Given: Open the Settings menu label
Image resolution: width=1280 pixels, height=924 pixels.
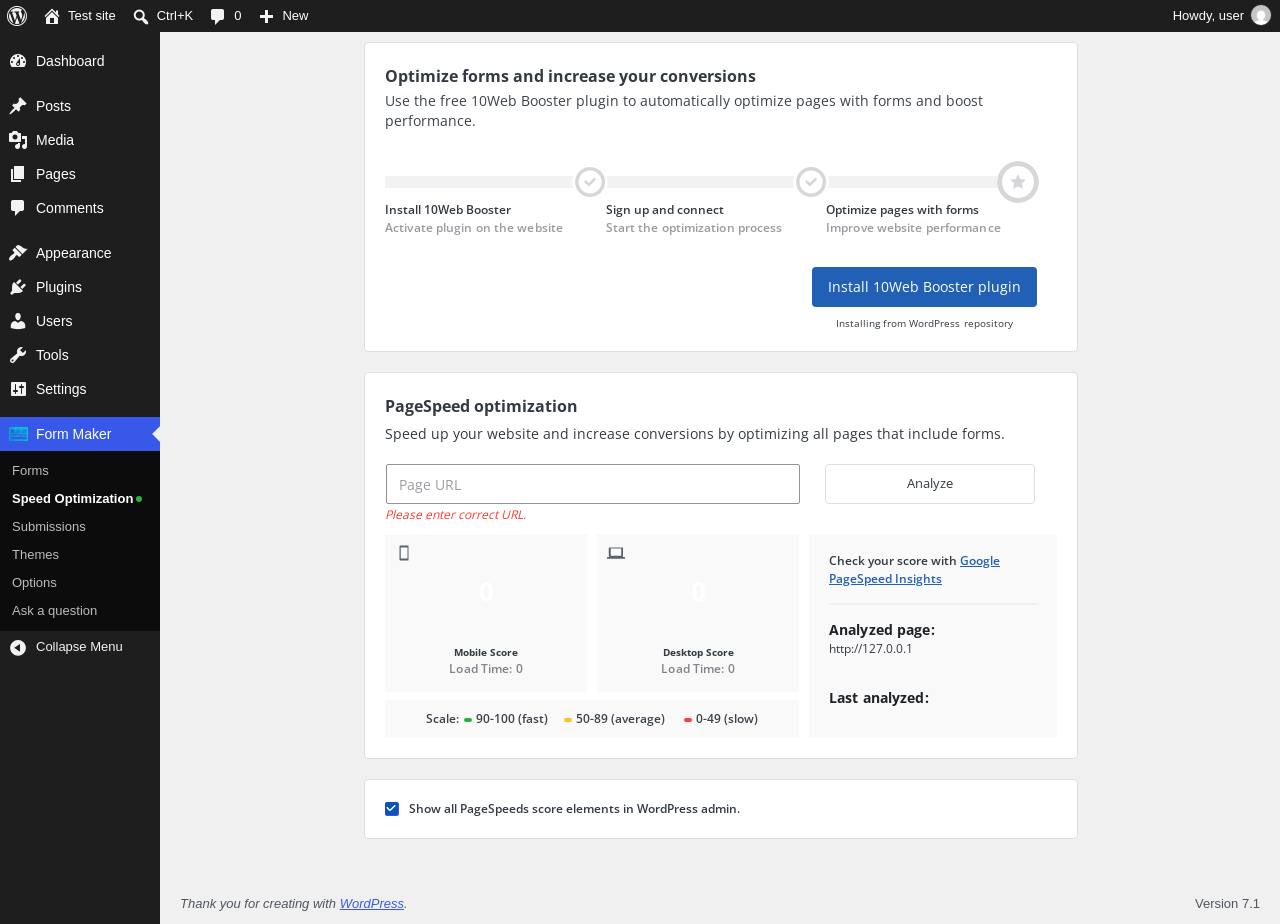Looking at the screenshot, I should [61, 389].
